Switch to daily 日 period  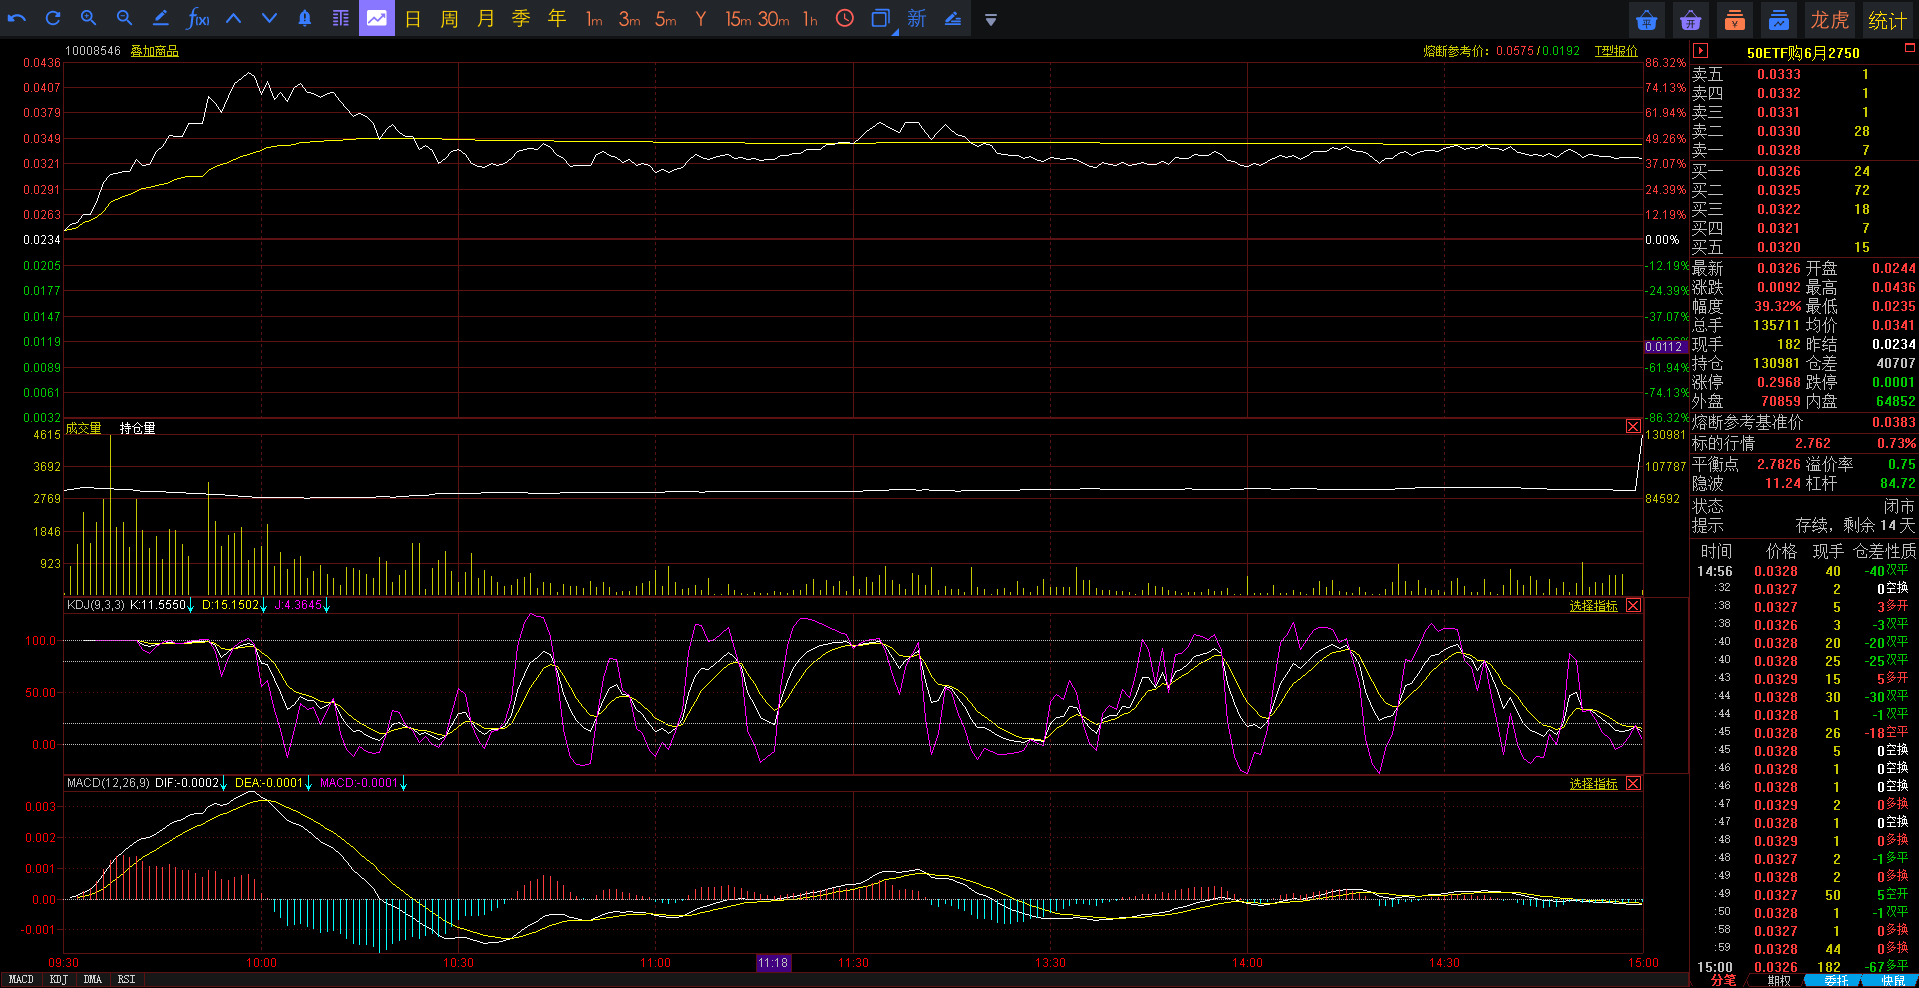click(413, 18)
